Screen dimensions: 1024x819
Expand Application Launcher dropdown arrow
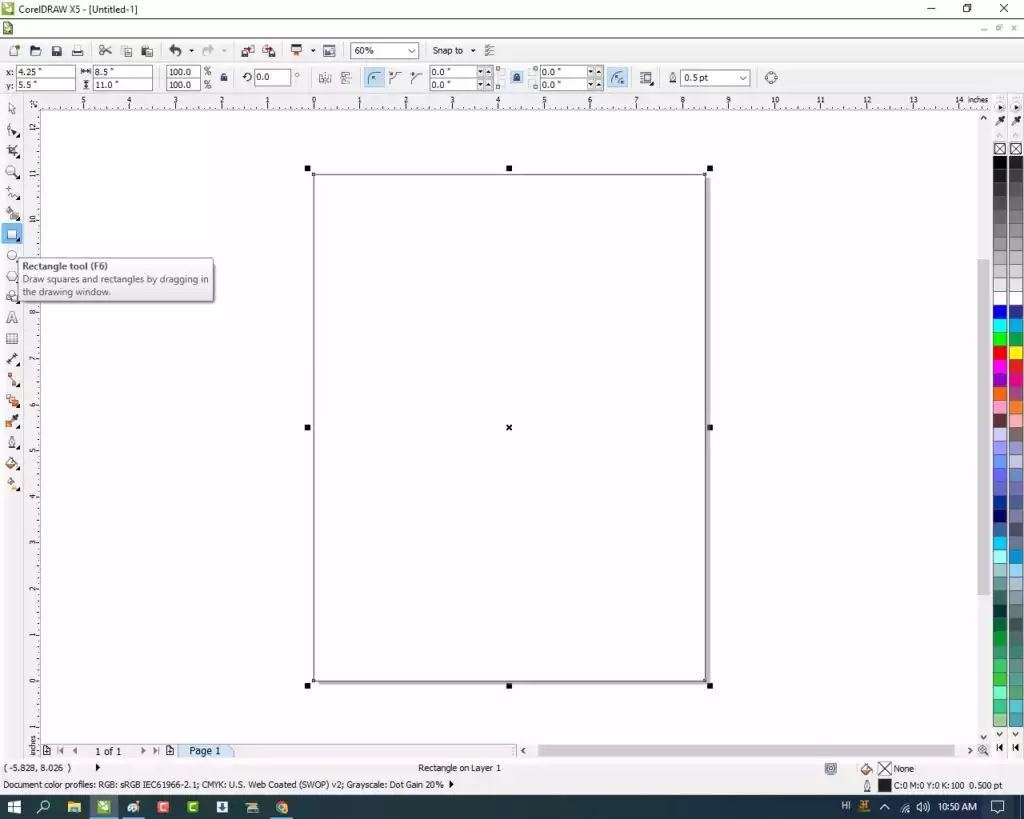312,50
